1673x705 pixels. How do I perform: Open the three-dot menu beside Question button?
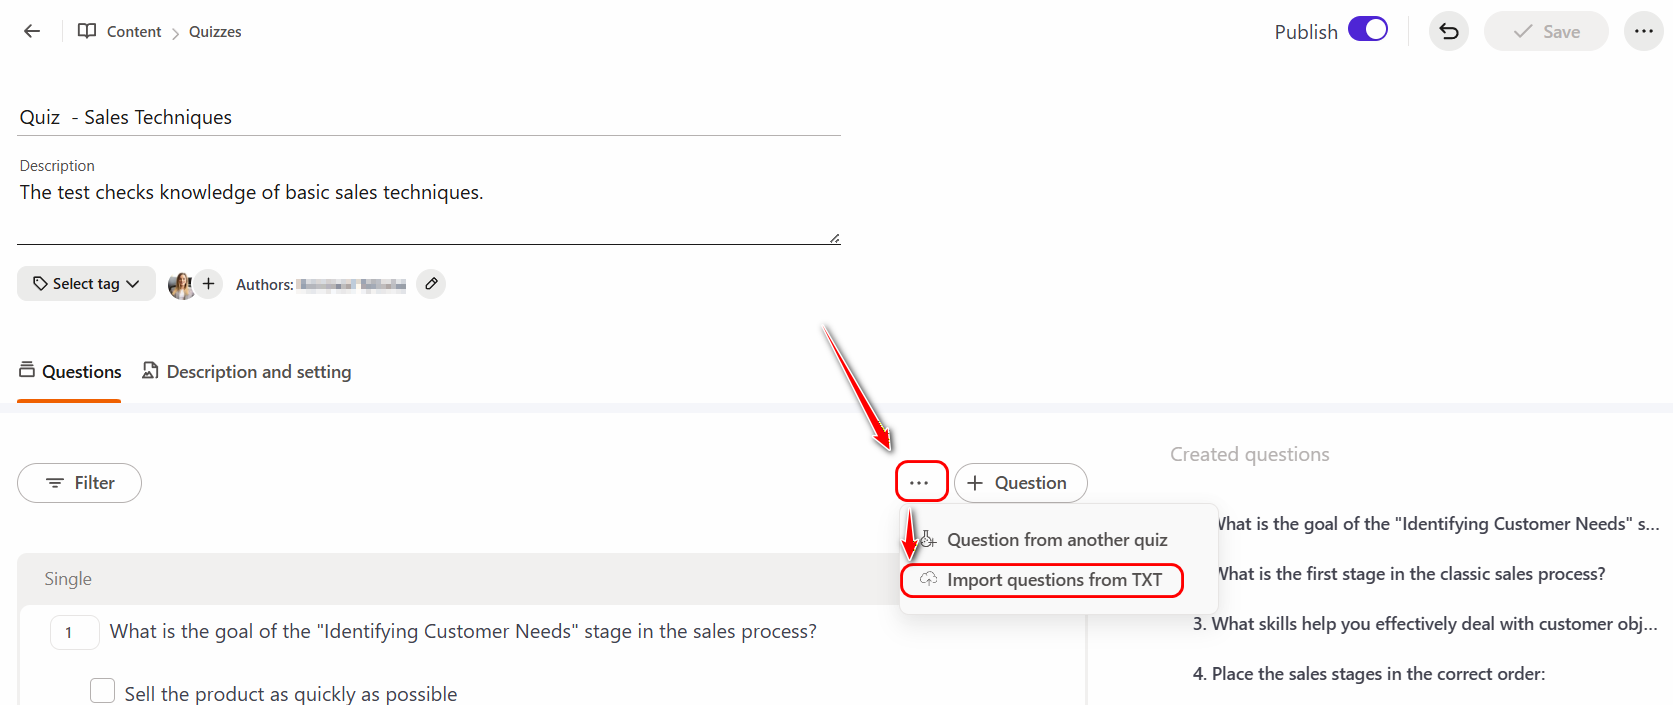click(x=920, y=483)
